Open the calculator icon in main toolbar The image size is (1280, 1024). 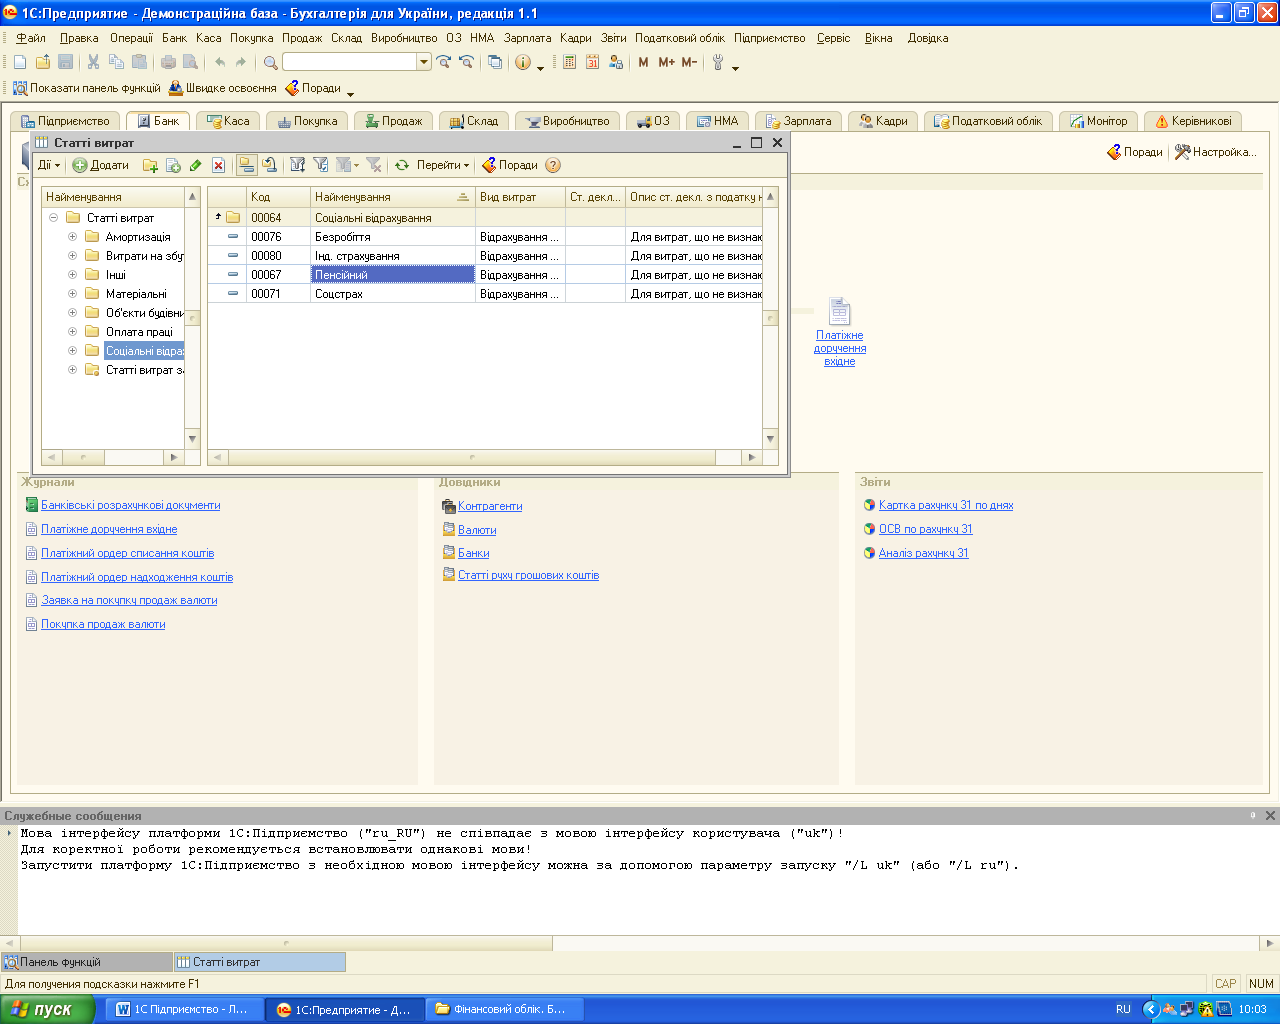(x=569, y=62)
